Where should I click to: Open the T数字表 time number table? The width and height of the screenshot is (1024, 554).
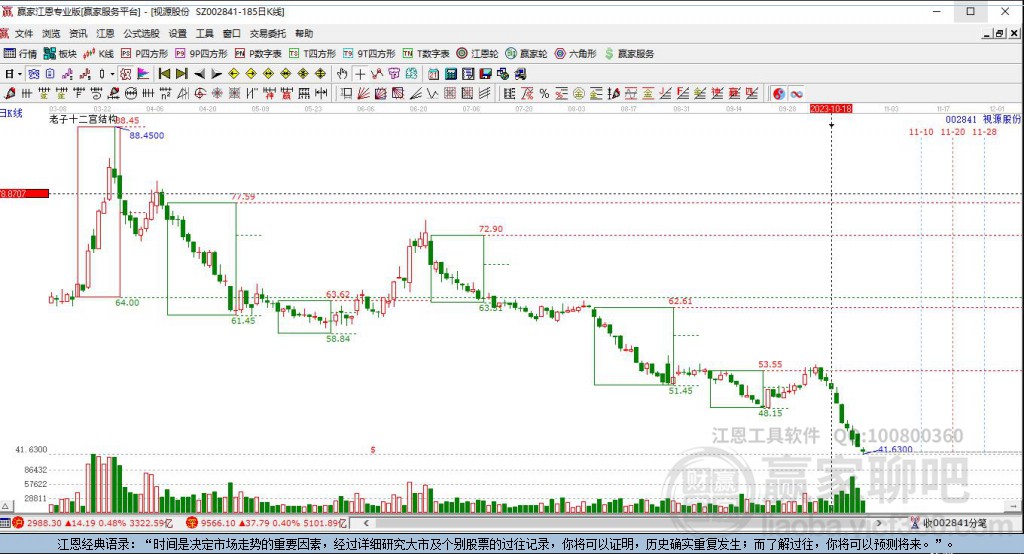(426, 54)
